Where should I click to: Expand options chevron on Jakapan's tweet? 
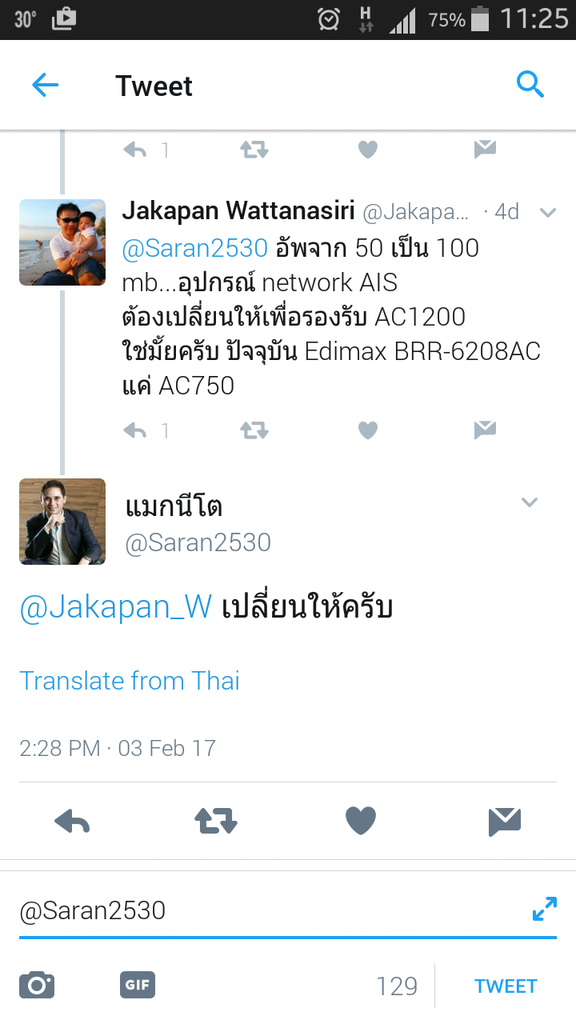point(547,212)
